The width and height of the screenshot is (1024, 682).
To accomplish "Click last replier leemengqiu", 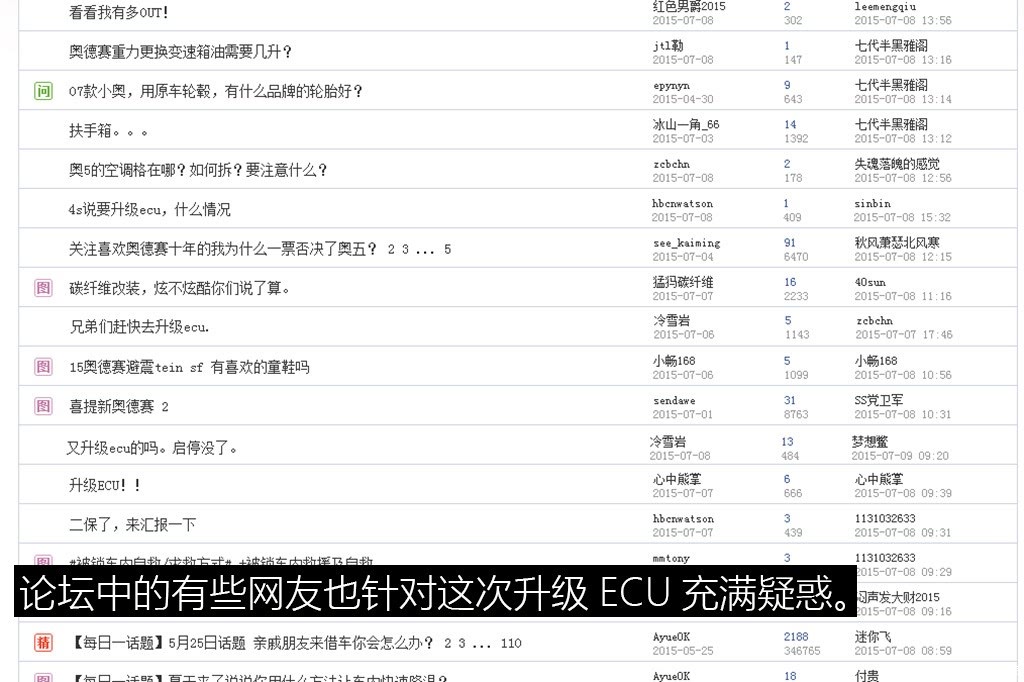I will click(885, 7).
